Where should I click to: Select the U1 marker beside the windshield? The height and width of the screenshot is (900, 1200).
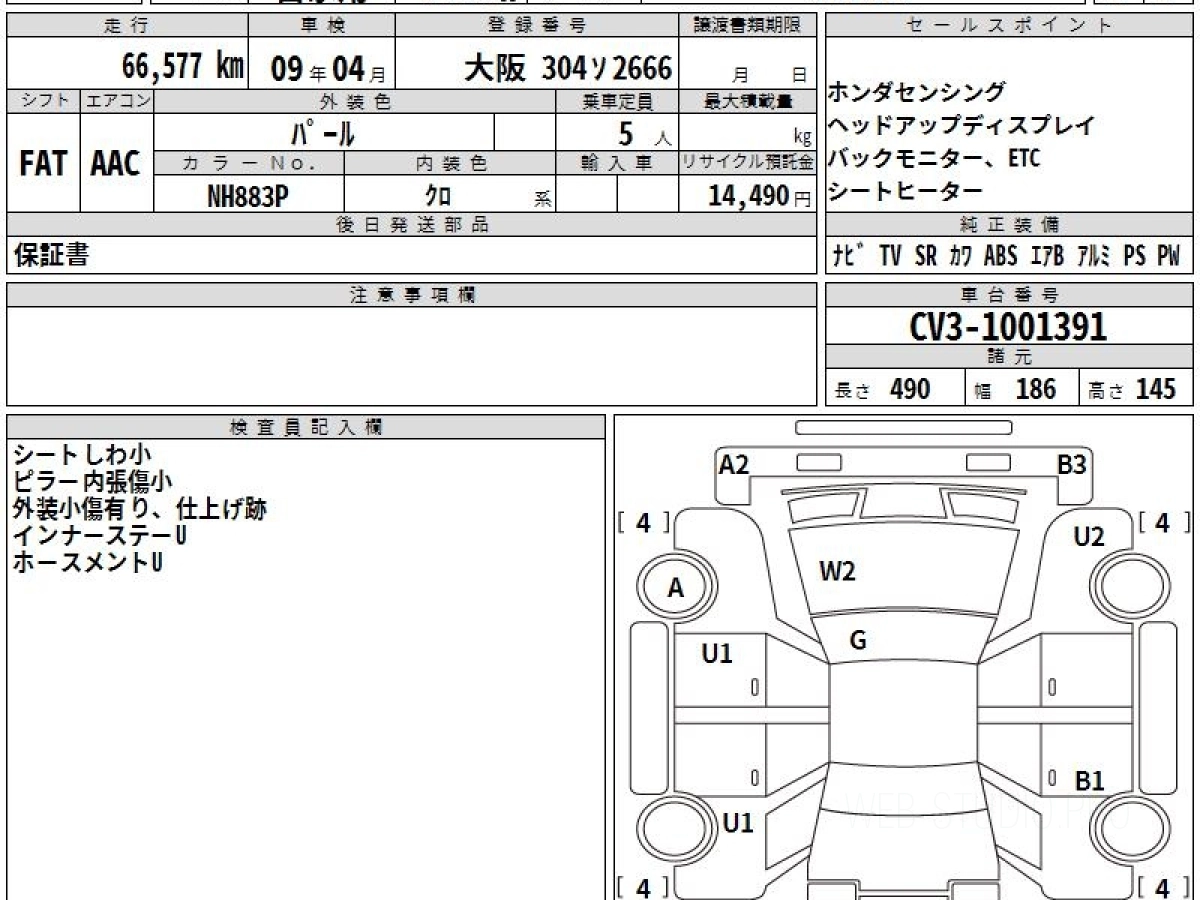pyautogui.click(x=717, y=654)
